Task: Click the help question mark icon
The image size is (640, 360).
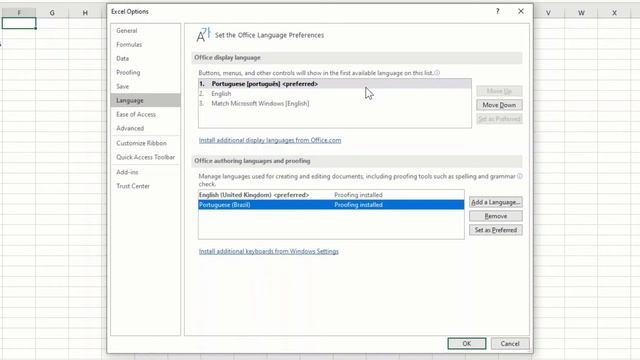Action: 498,11
